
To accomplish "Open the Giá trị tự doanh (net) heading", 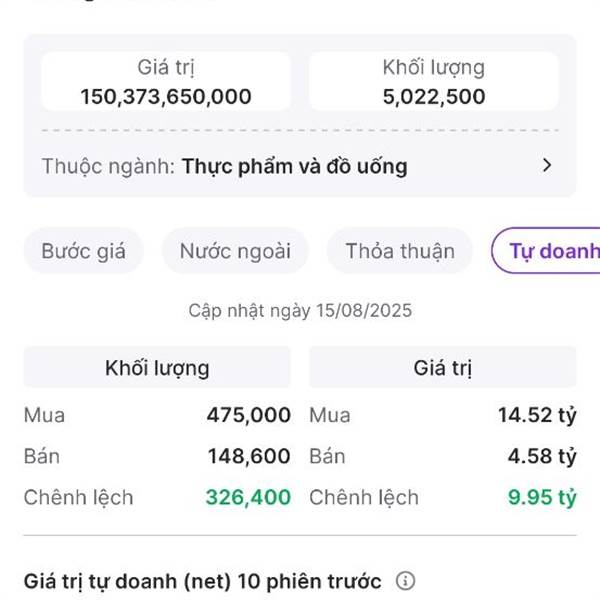I will [x=202, y=581].
